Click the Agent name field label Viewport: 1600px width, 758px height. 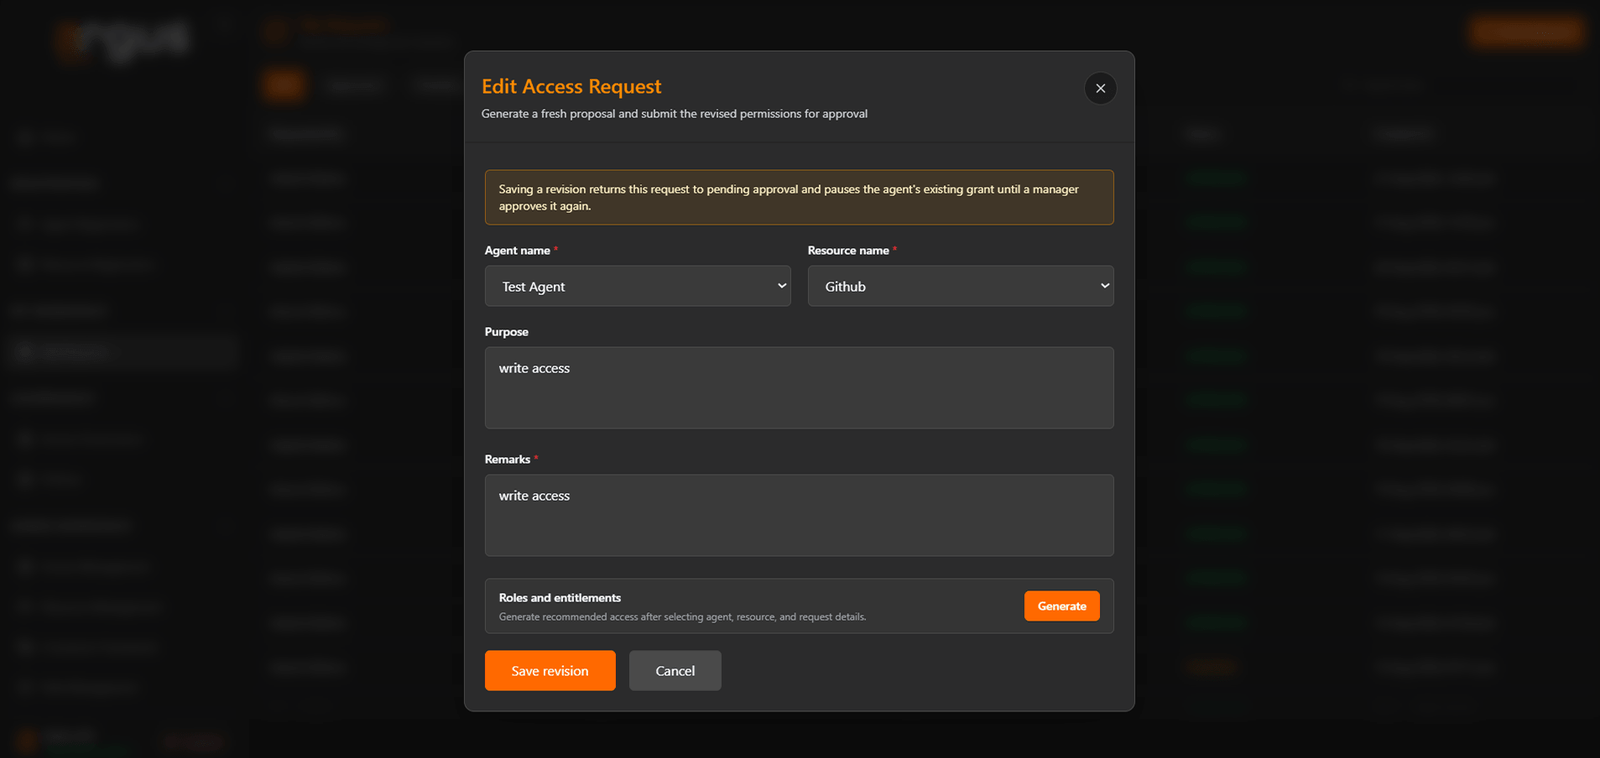pyautogui.click(x=517, y=251)
